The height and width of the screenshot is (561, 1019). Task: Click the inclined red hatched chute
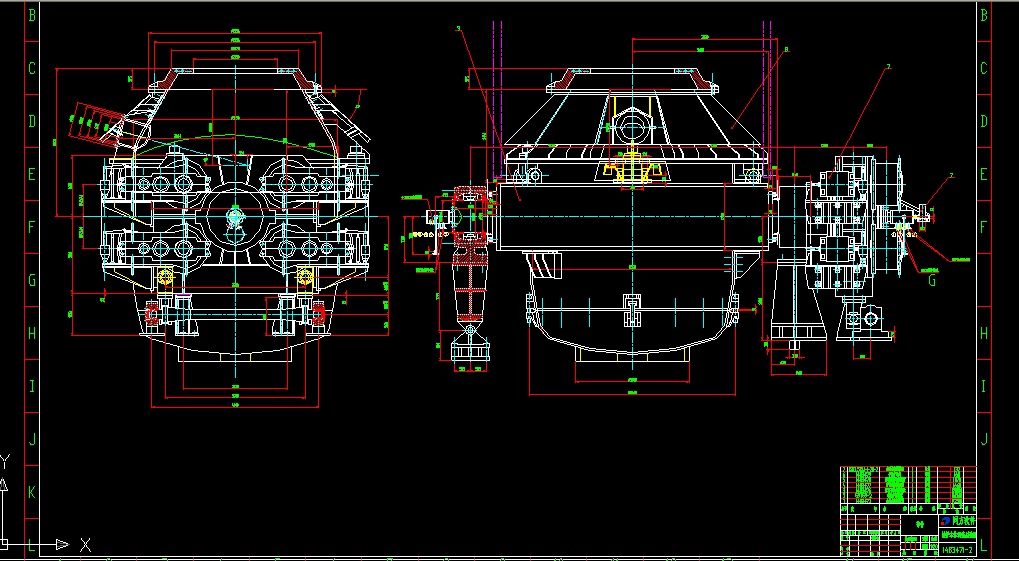[x=99, y=122]
